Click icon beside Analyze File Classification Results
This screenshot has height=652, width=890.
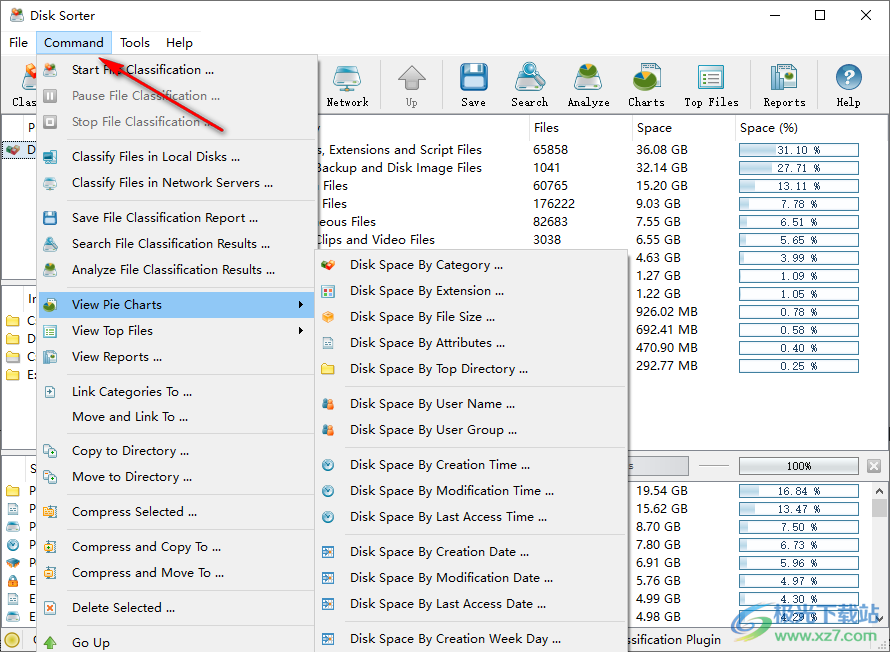point(51,270)
